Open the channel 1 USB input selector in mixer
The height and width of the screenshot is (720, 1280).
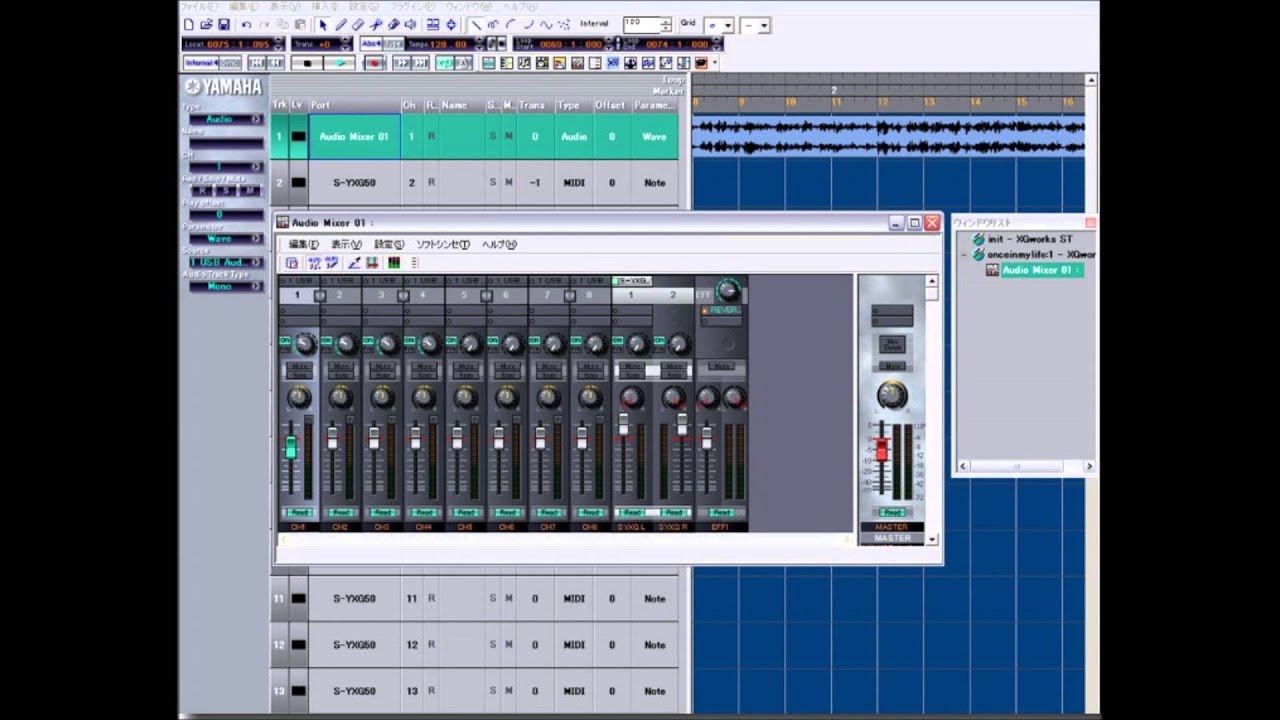[298, 280]
